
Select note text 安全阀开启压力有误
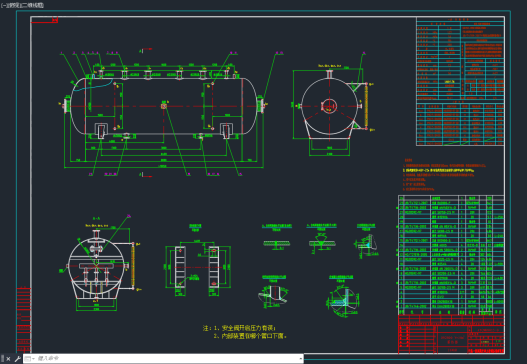(x=248, y=328)
